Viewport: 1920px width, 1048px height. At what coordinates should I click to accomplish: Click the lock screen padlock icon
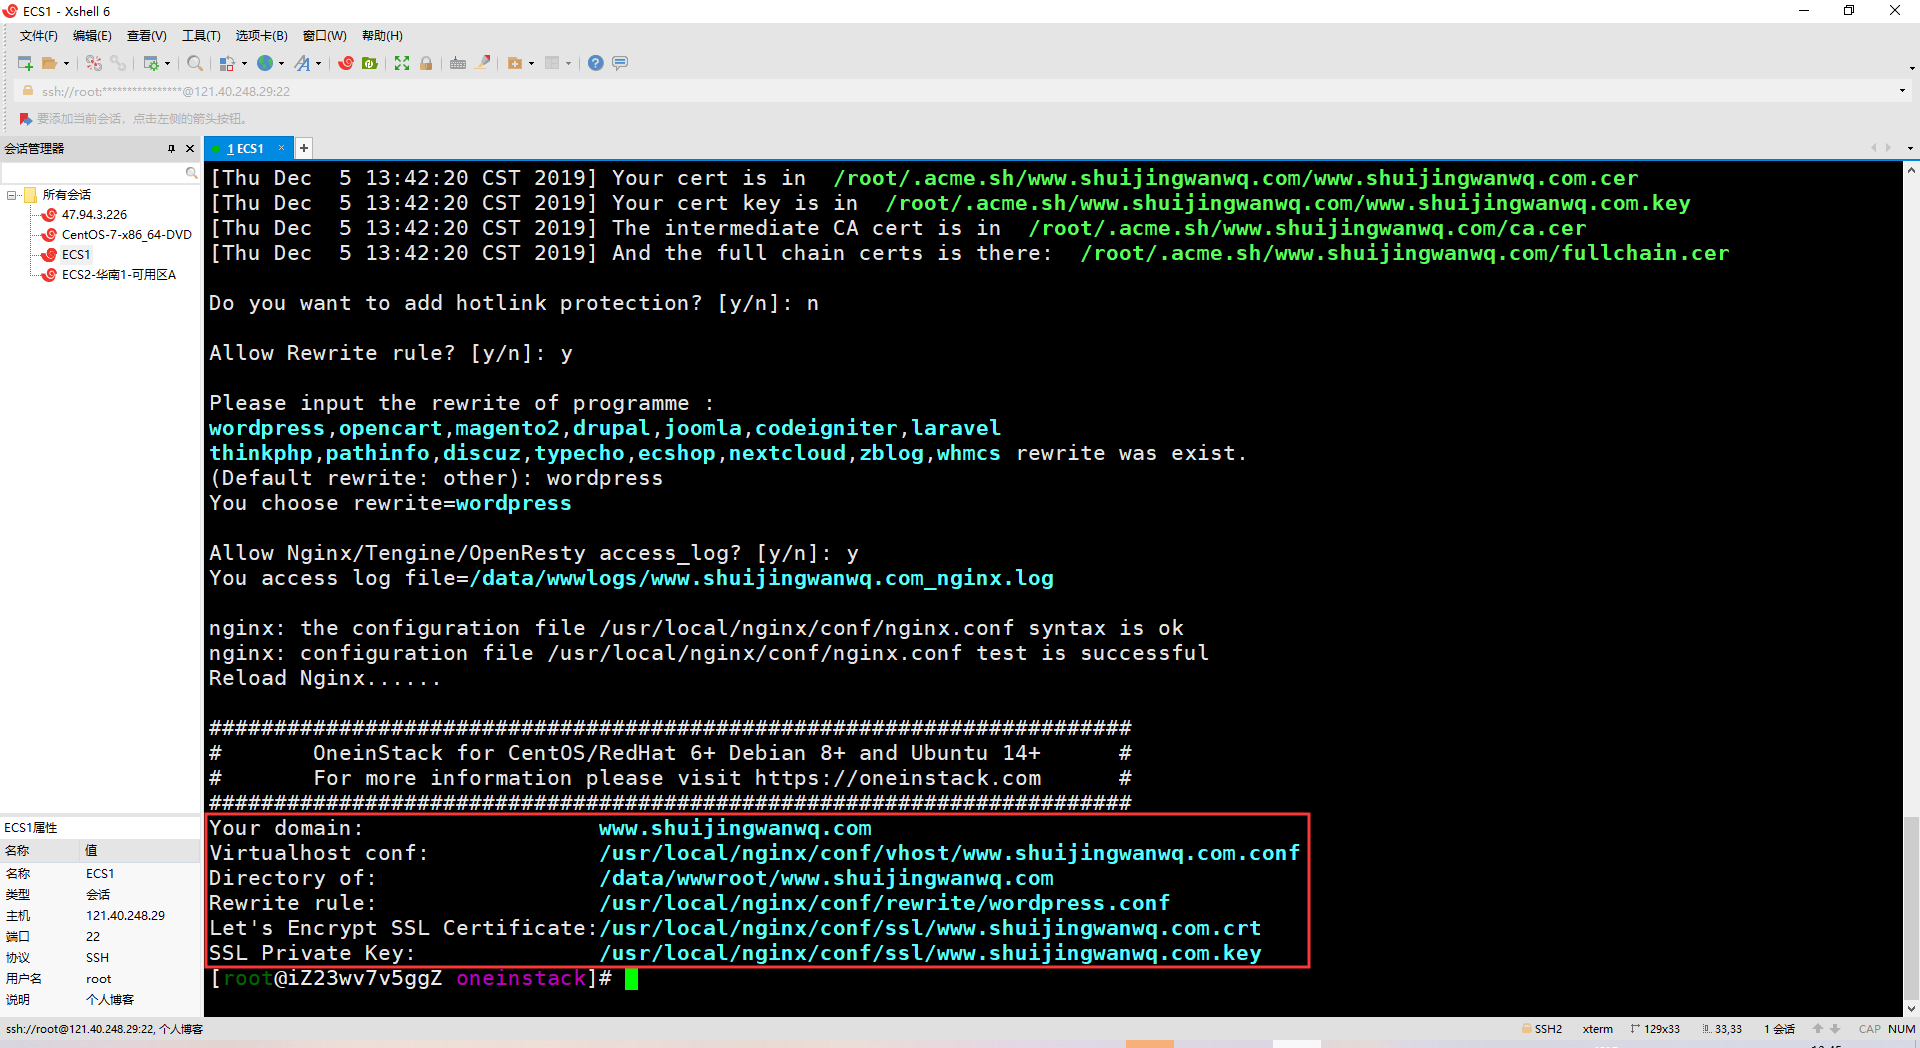[426, 63]
